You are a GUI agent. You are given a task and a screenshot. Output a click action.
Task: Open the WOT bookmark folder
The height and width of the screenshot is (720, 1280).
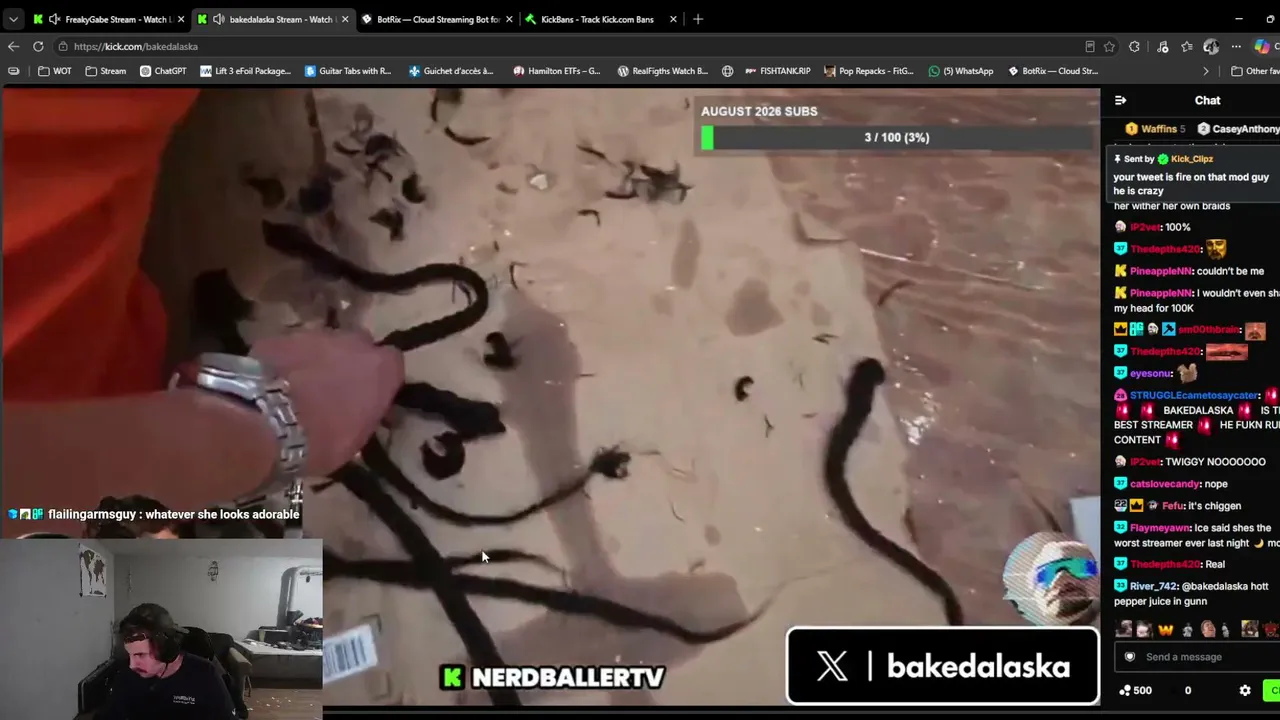tap(55, 71)
